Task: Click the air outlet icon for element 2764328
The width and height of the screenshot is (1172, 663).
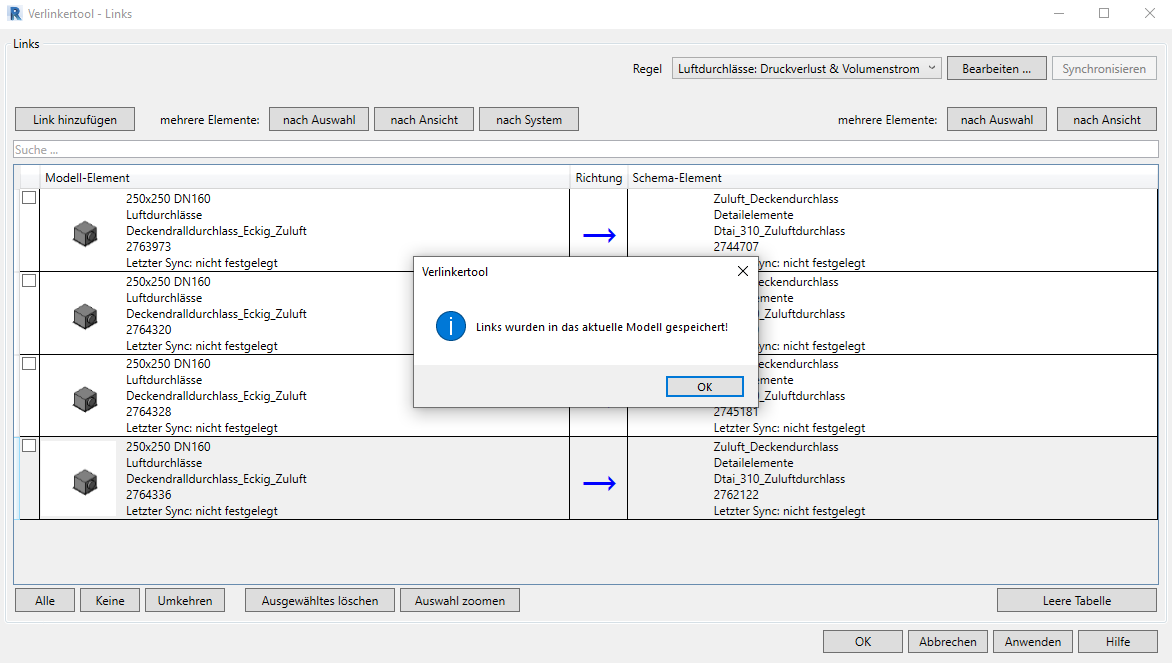Action: coord(85,399)
